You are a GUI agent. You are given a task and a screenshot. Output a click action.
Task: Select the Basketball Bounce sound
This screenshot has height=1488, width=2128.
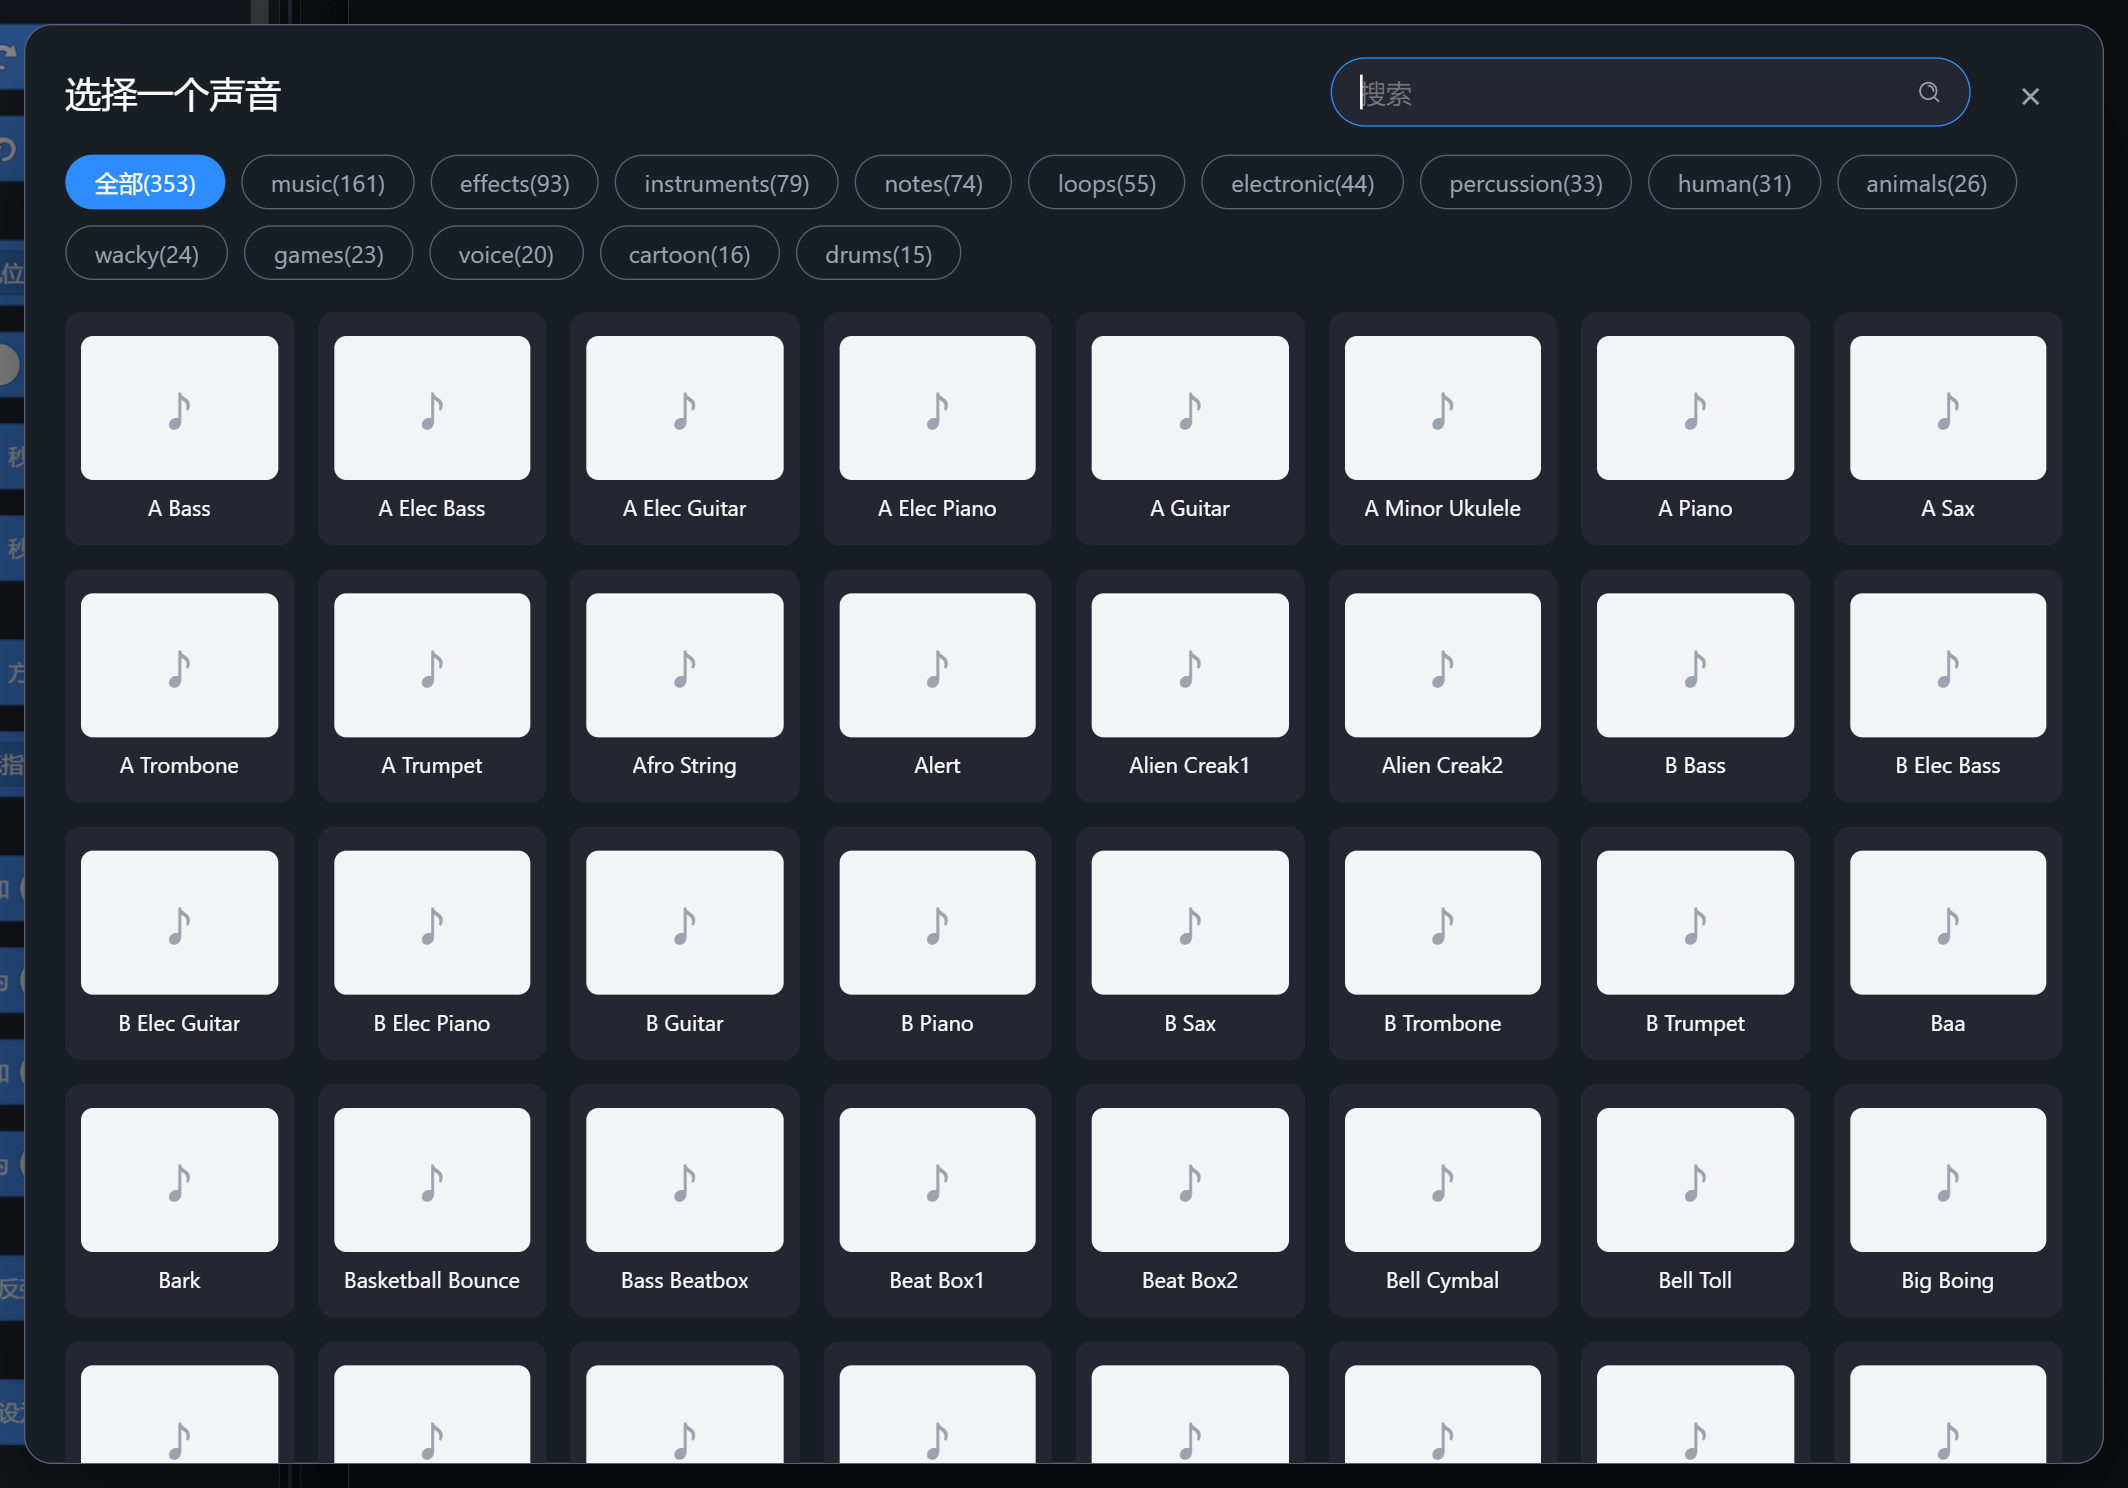[x=432, y=1201]
